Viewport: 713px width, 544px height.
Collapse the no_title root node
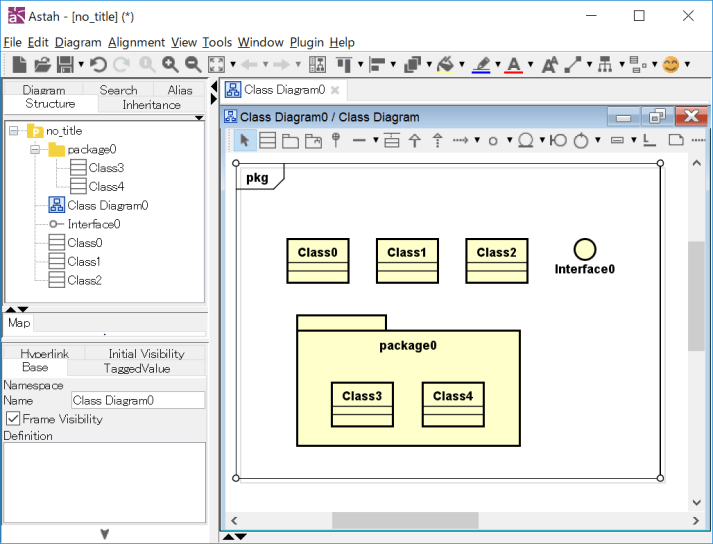click(14, 130)
